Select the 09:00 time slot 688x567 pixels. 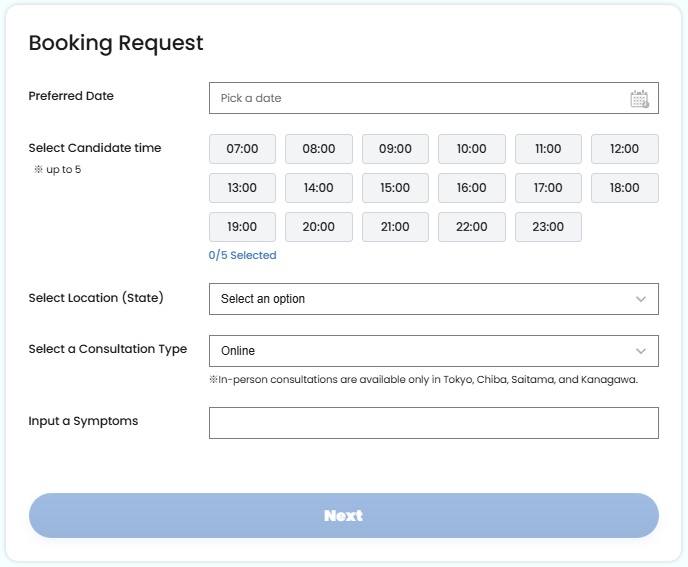click(x=395, y=149)
